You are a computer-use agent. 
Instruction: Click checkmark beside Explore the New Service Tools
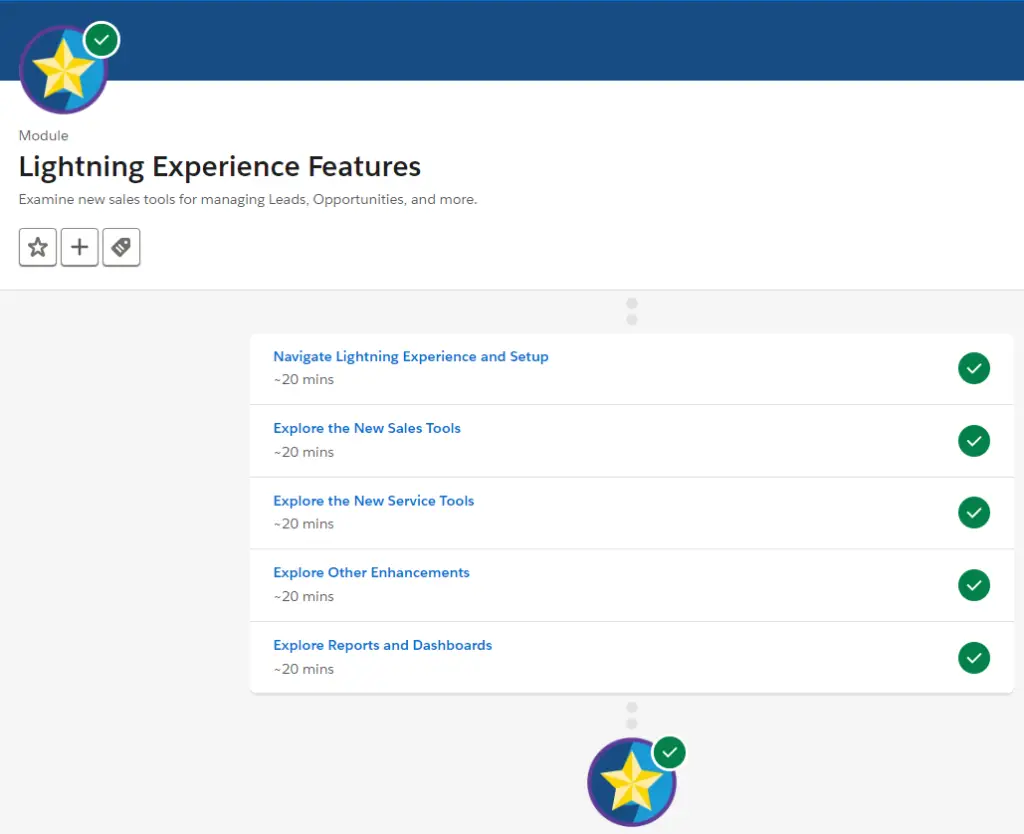pos(974,512)
